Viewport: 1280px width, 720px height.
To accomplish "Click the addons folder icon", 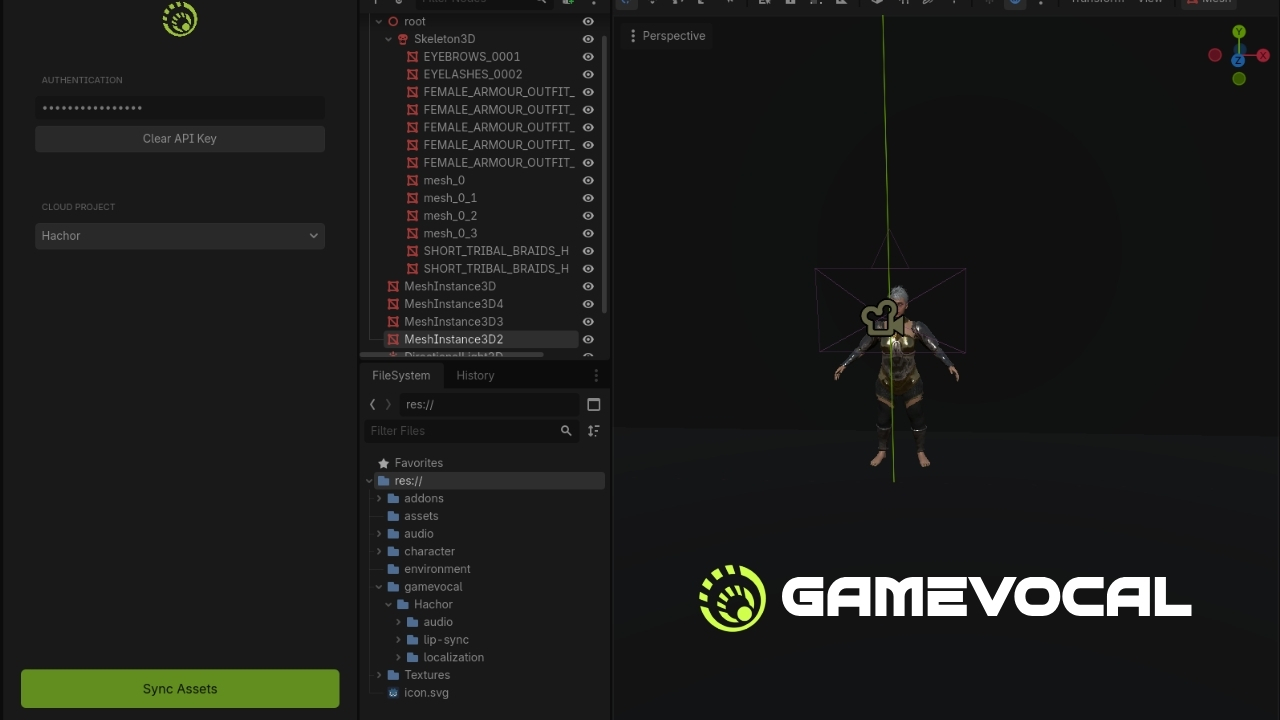I will (393, 498).
